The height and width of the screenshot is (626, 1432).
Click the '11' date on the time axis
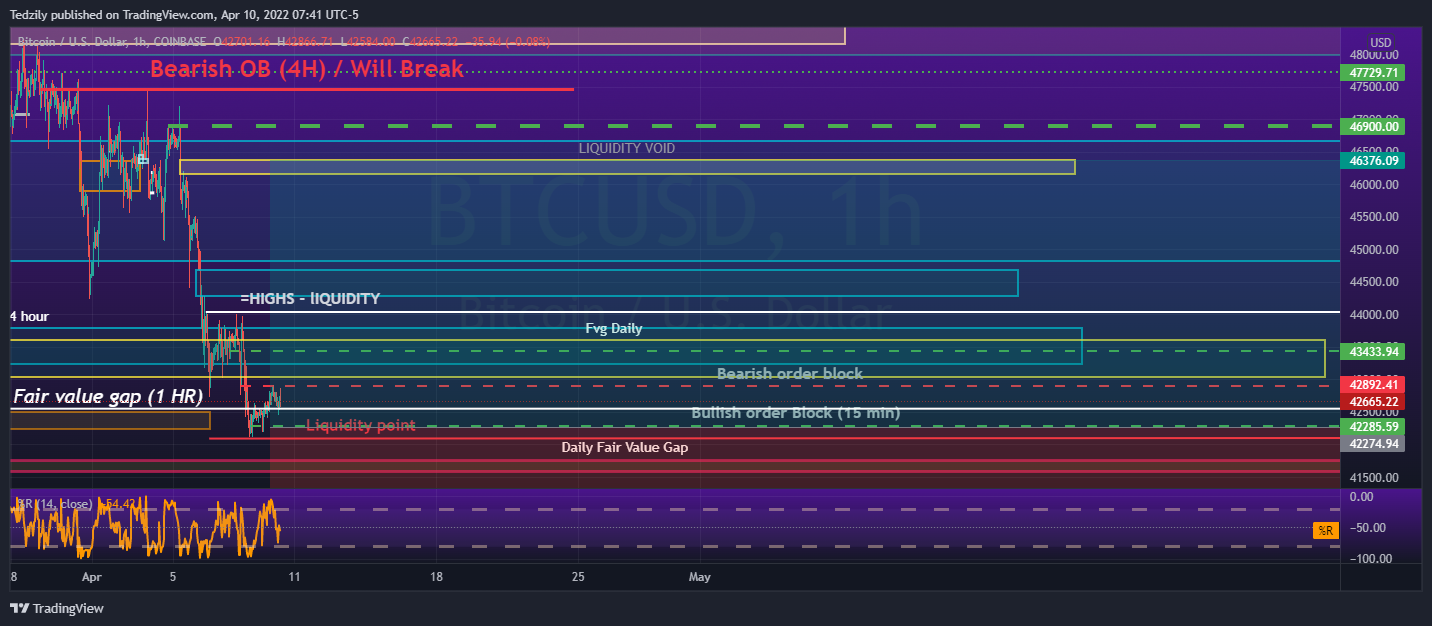(292, 577)
